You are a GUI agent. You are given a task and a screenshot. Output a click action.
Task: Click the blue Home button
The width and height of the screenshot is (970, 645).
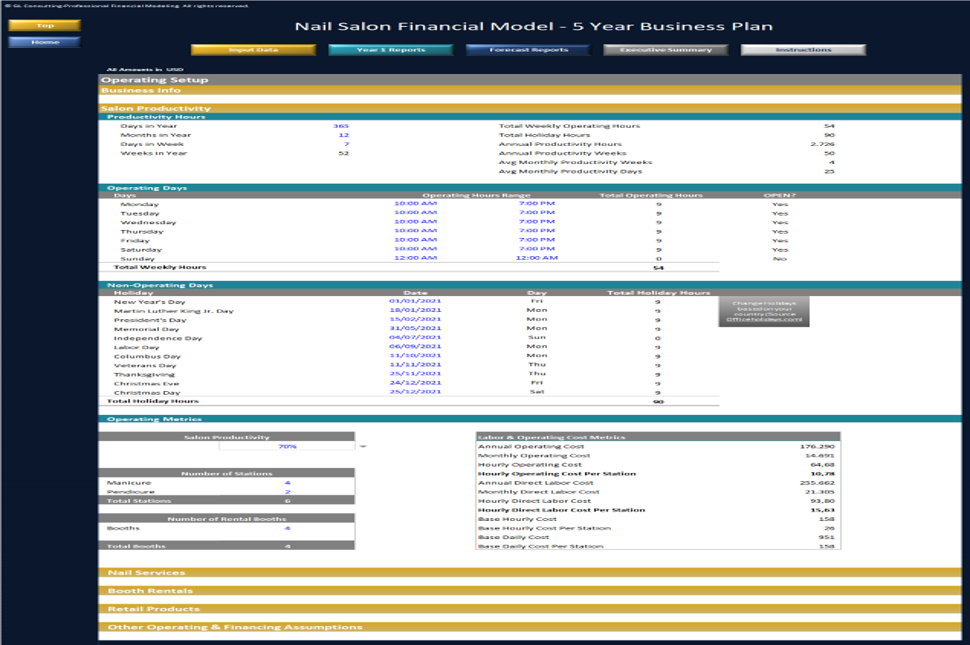pos(45,42)
